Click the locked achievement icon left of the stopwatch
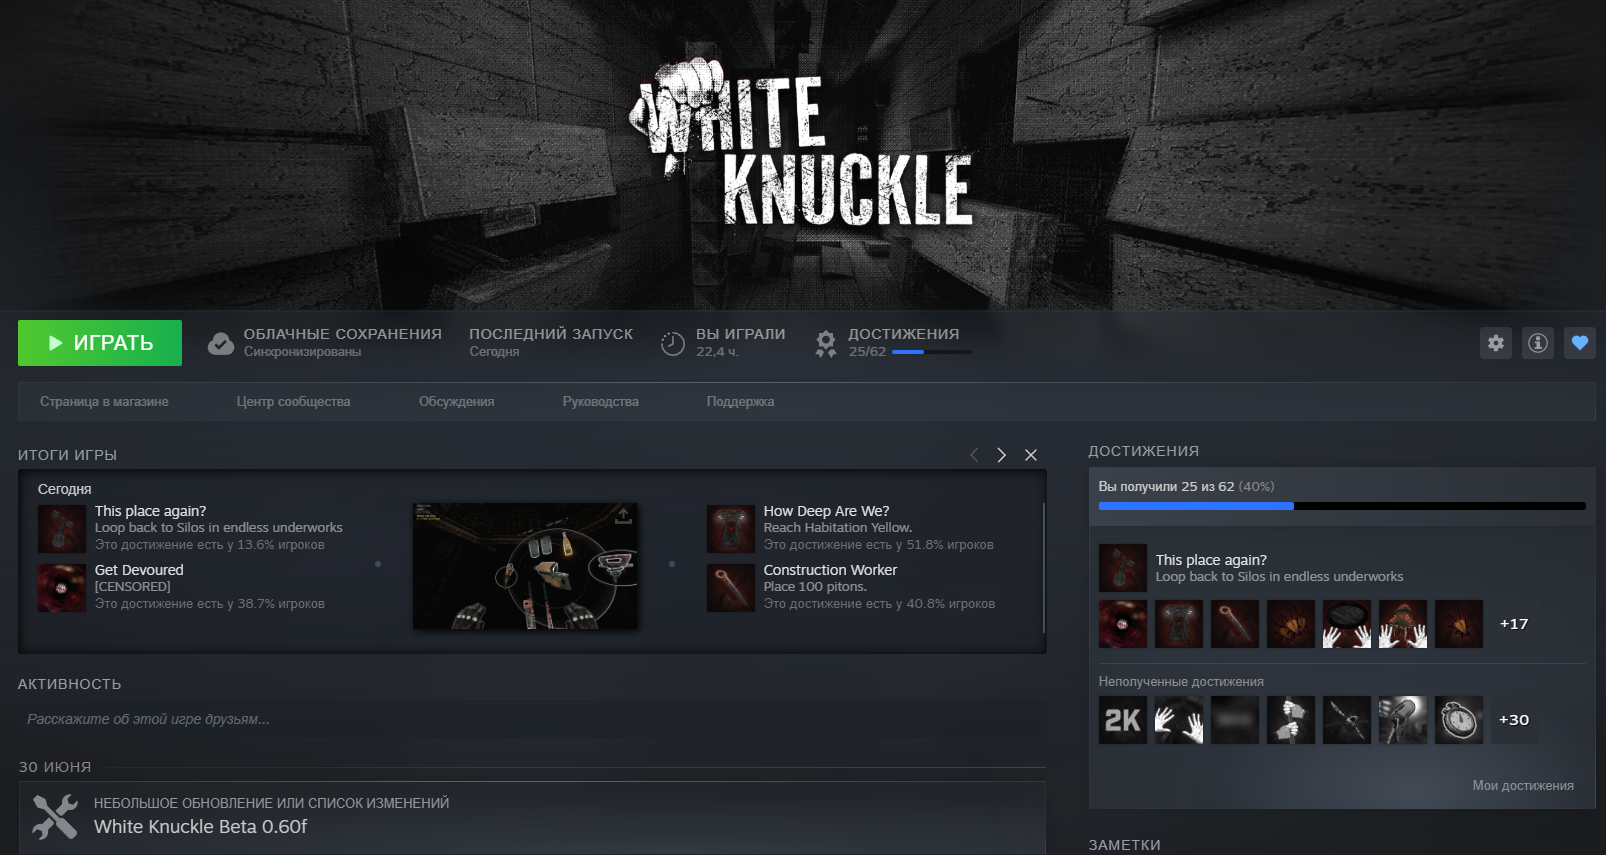Screen dimensions: 1606x855 (x=1403, y=720)
